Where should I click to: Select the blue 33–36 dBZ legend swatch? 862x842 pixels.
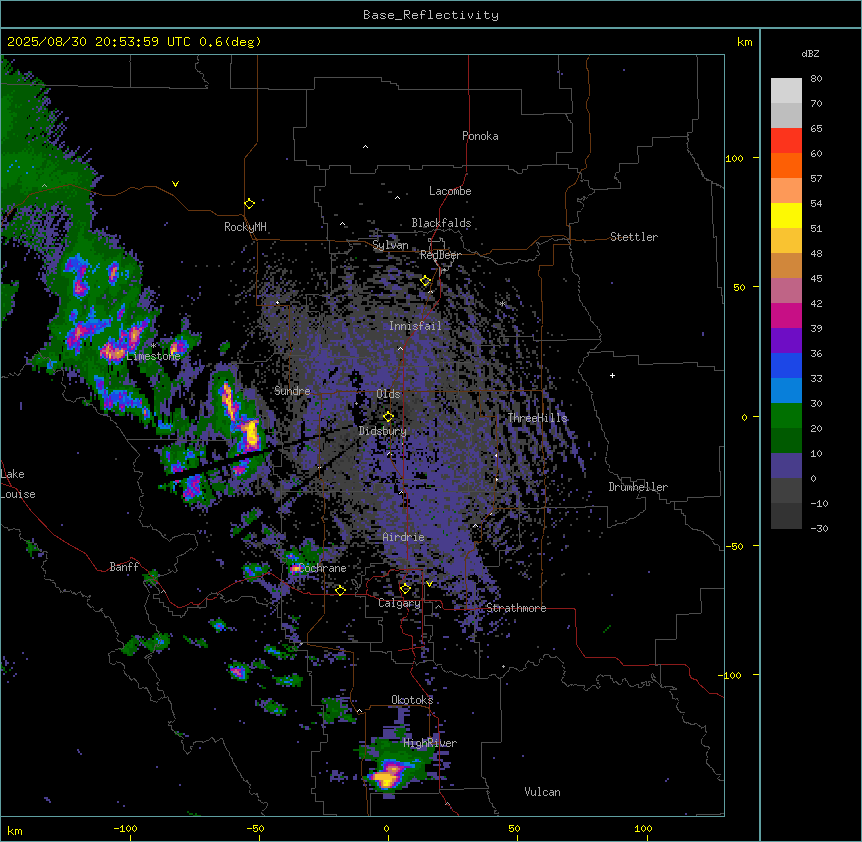click(x=786, y=365)
